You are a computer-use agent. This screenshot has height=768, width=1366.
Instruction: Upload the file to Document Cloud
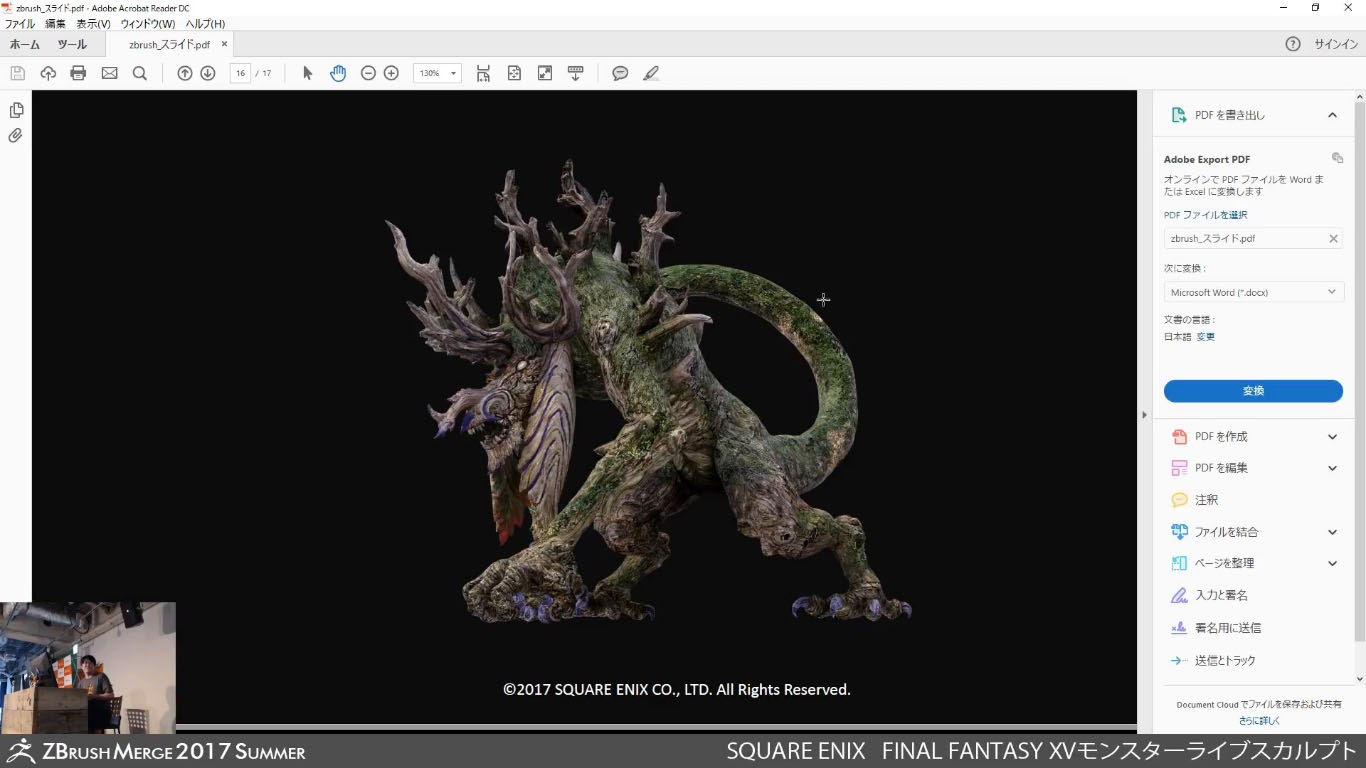[x=48, y=73]
